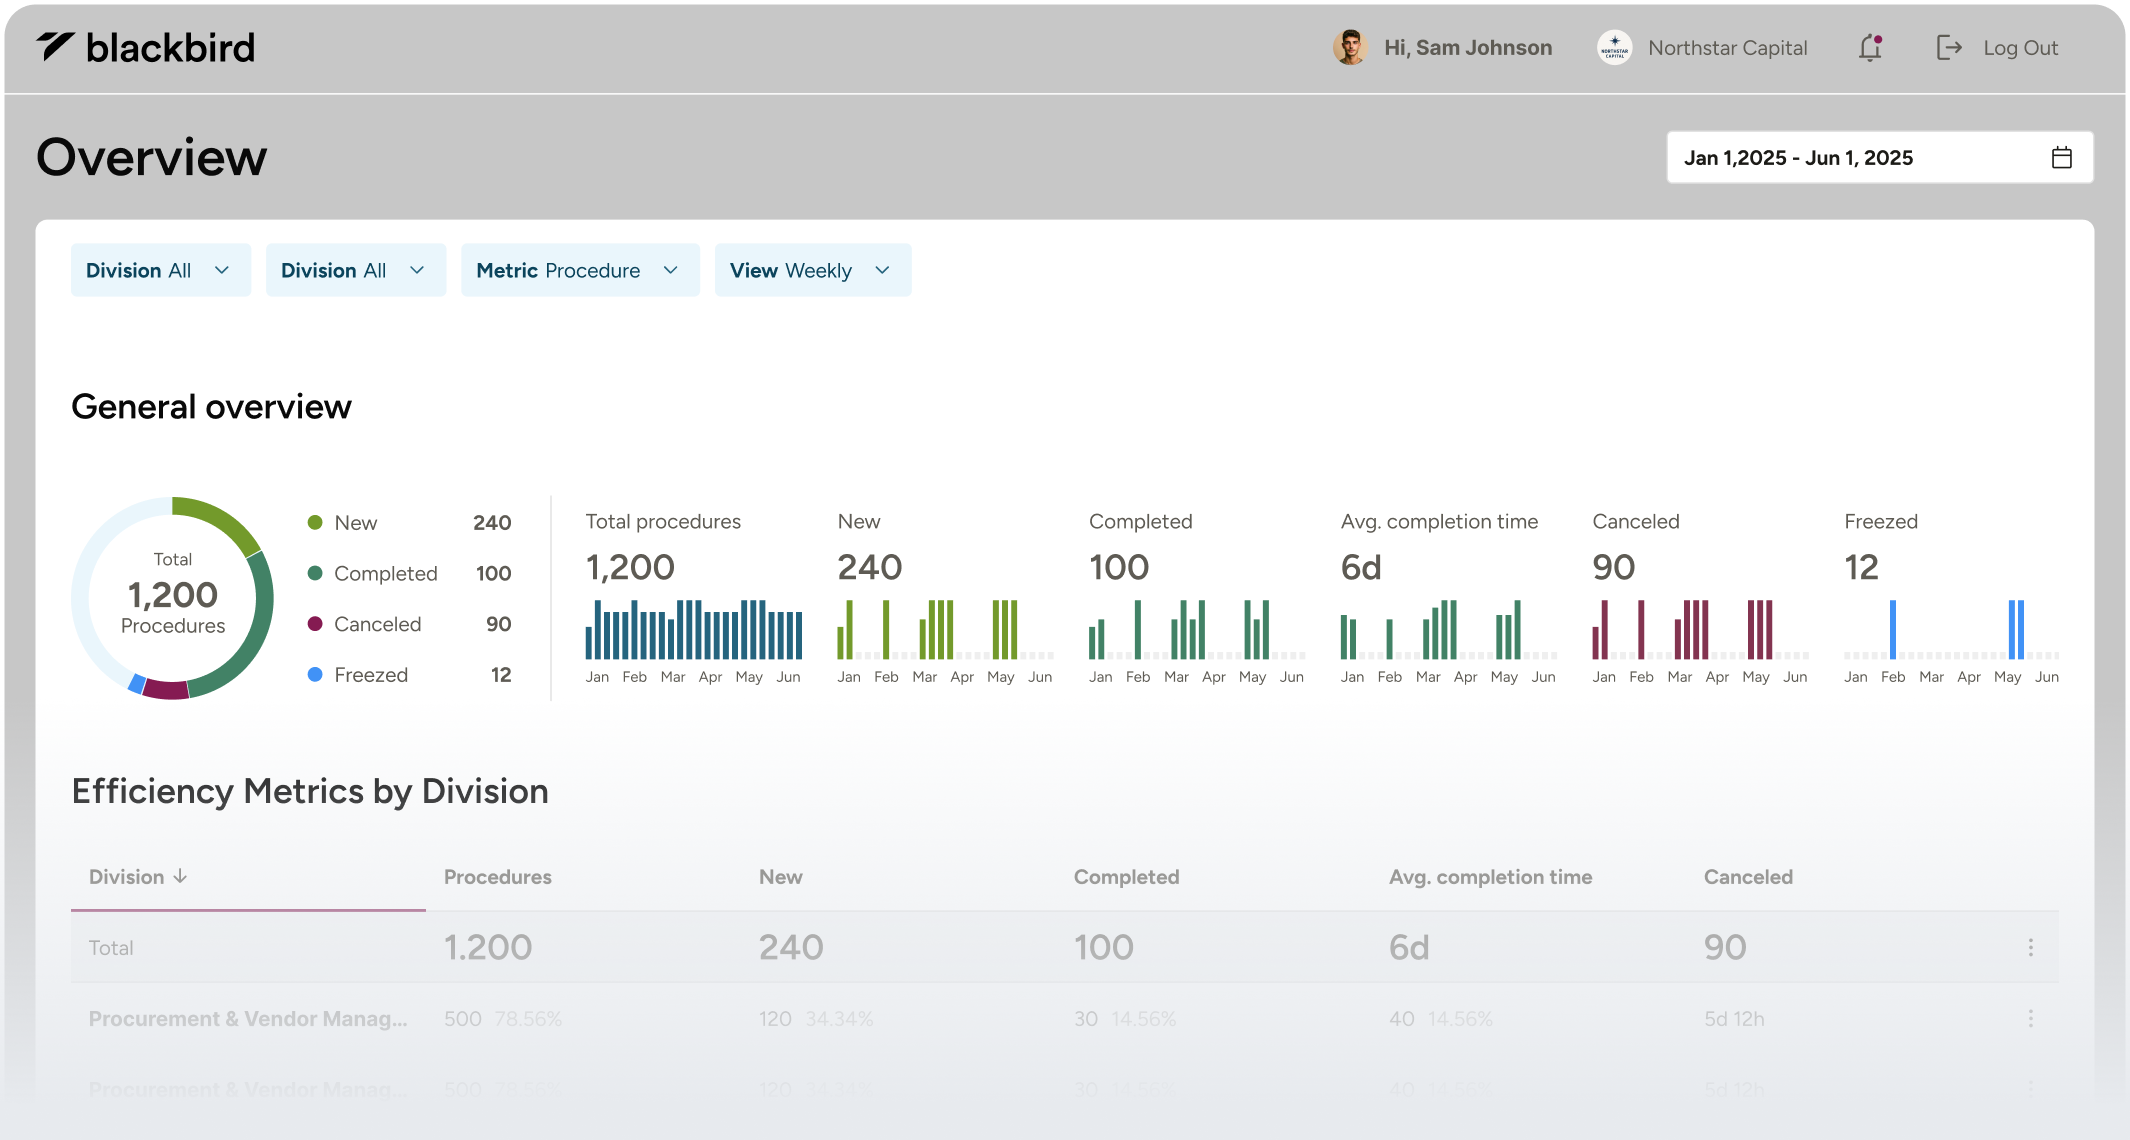
Task: Click the Log Out link
Action: [x=2020, y=48]
